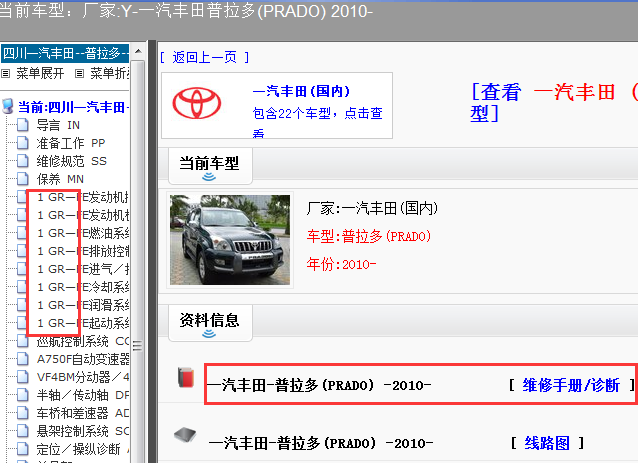Click the page icon next to 定位/操纵诊断
Viewport: 638px width, 463px height.
pyautogui.click(x=23, y=449)
